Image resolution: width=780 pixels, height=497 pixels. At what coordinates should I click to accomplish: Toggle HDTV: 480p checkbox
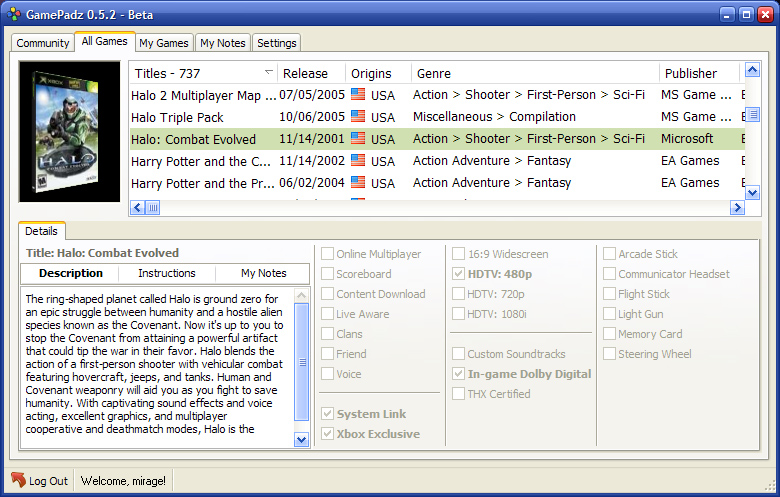click(x=459, y=274)
